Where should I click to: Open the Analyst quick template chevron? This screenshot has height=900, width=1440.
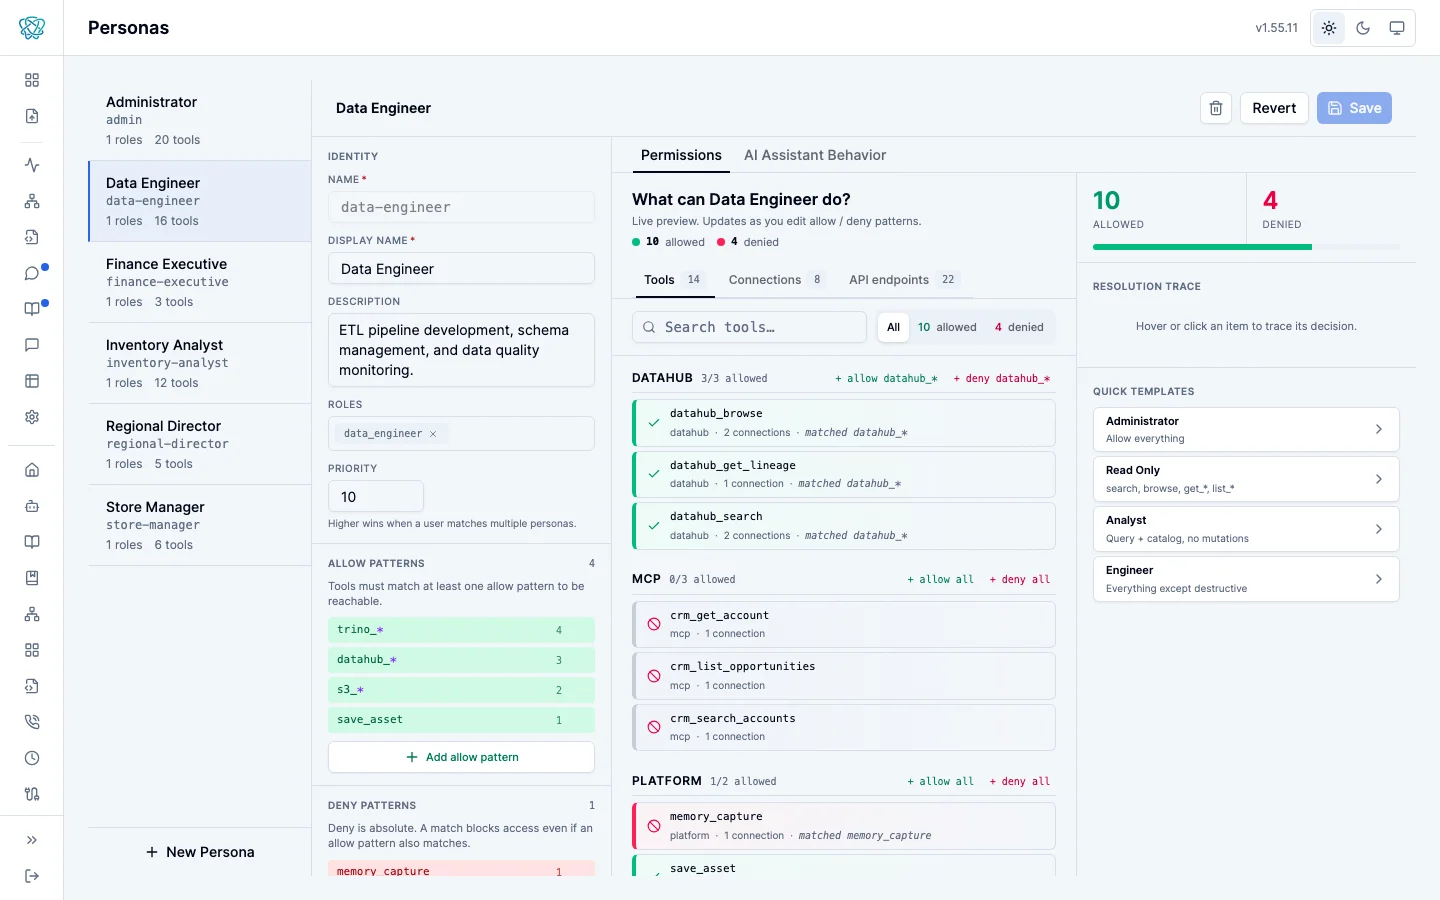pyautogui.click(x=1378, y=529)
